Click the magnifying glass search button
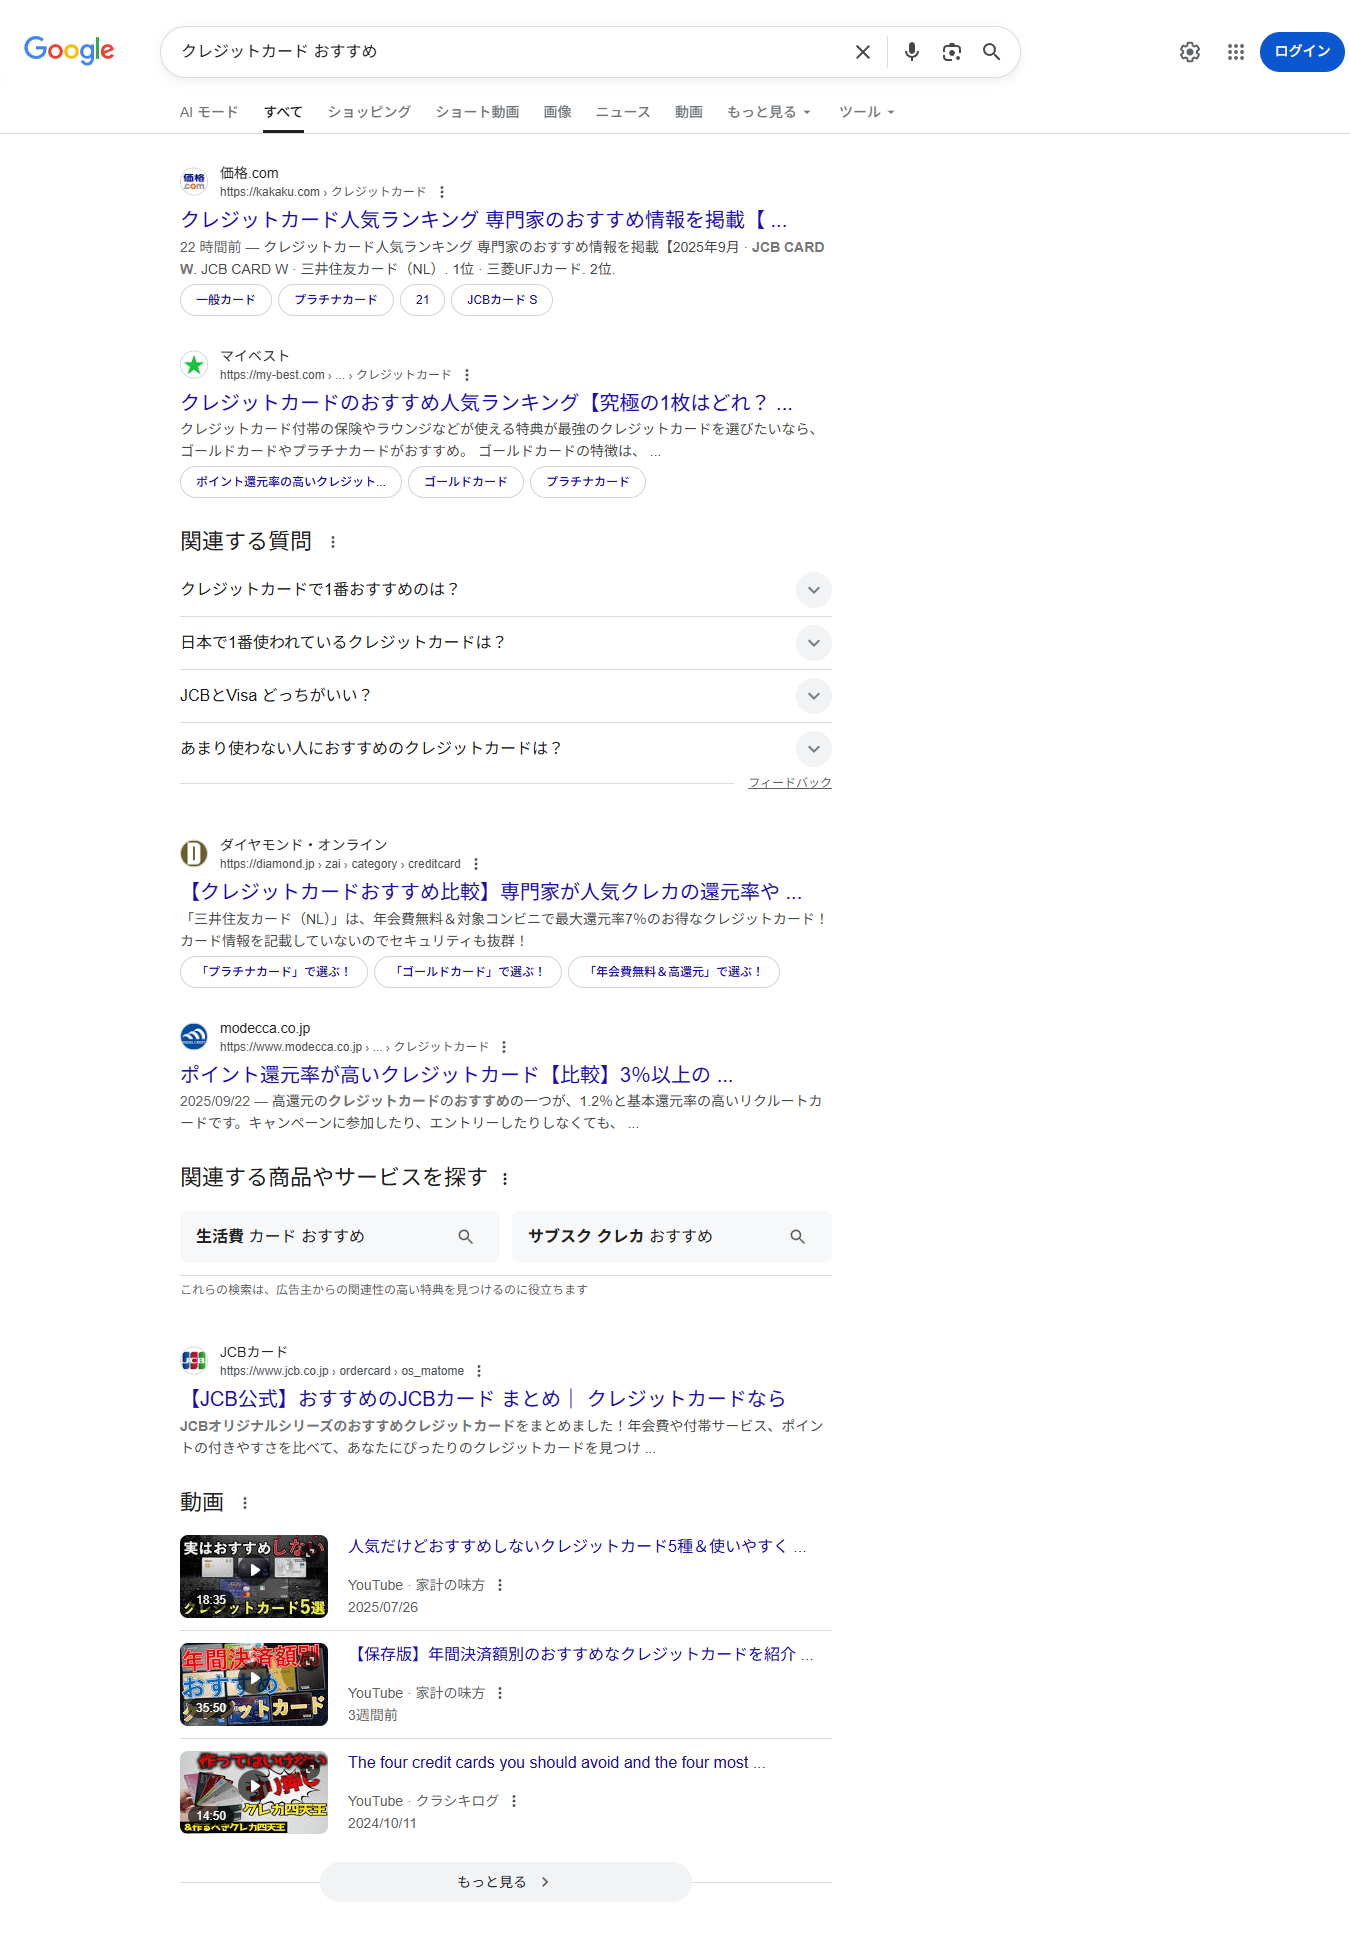Screen dimensions: 1350x1941 (991, 52)
